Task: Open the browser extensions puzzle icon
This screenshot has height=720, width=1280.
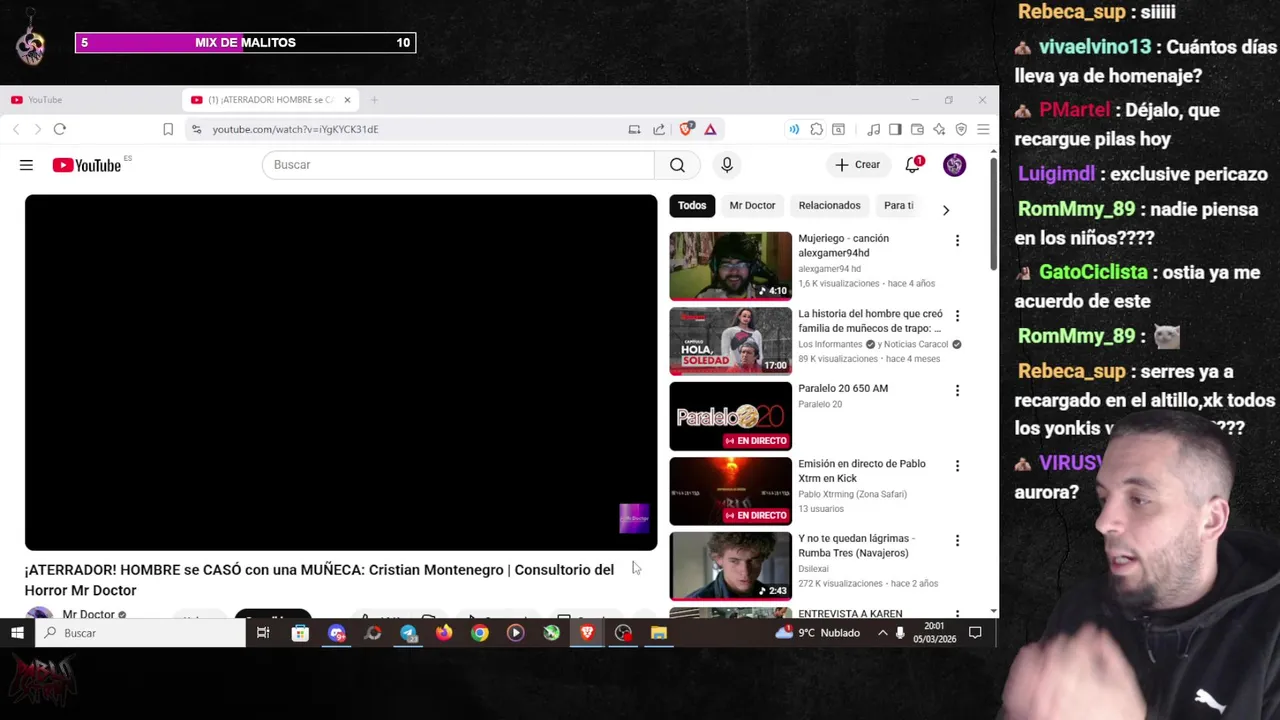Action: point(817,129)
